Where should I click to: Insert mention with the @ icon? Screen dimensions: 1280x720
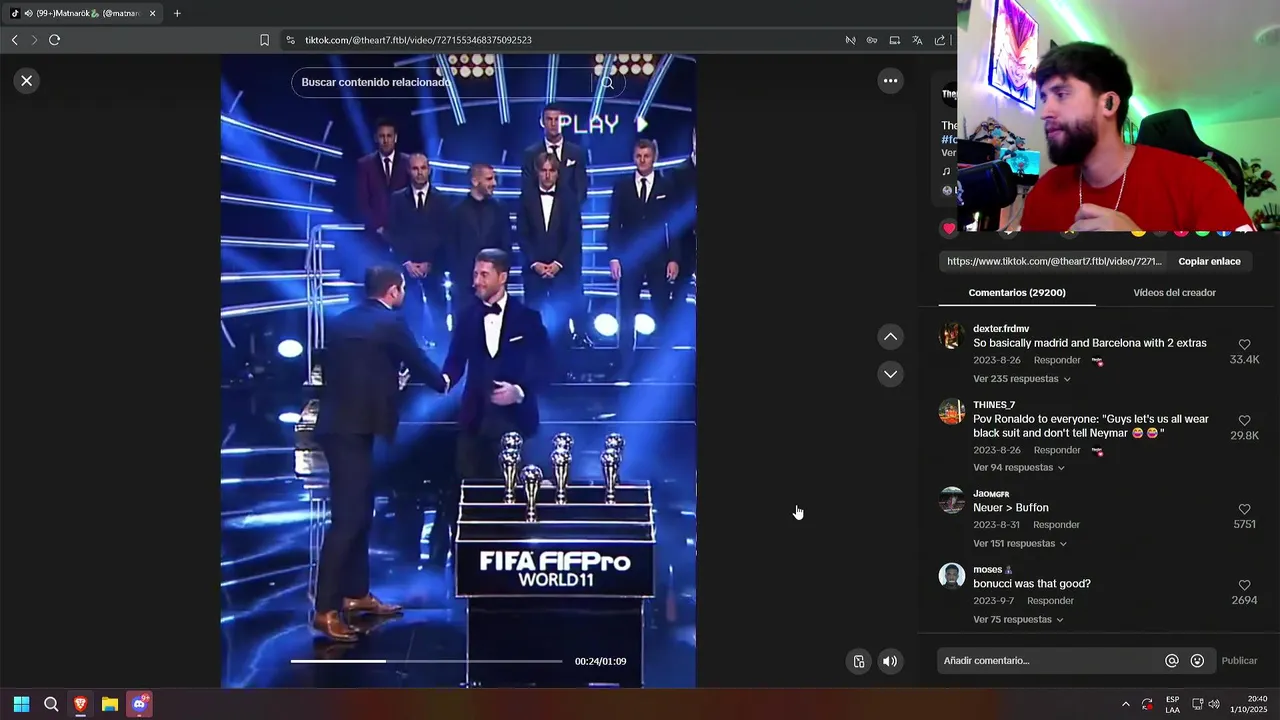[1171, 661]
